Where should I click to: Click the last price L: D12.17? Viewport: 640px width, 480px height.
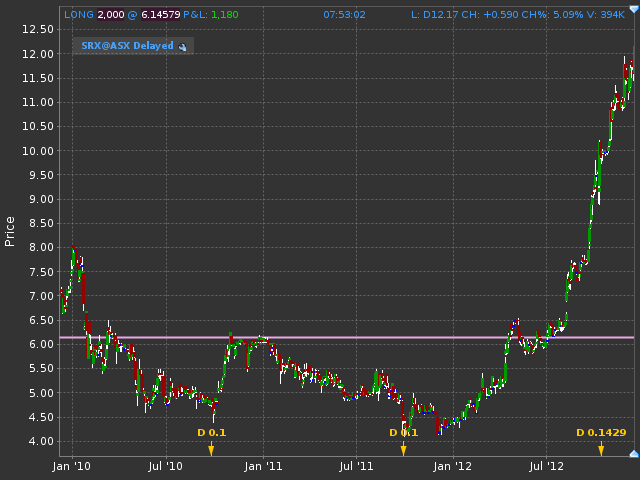435,15
